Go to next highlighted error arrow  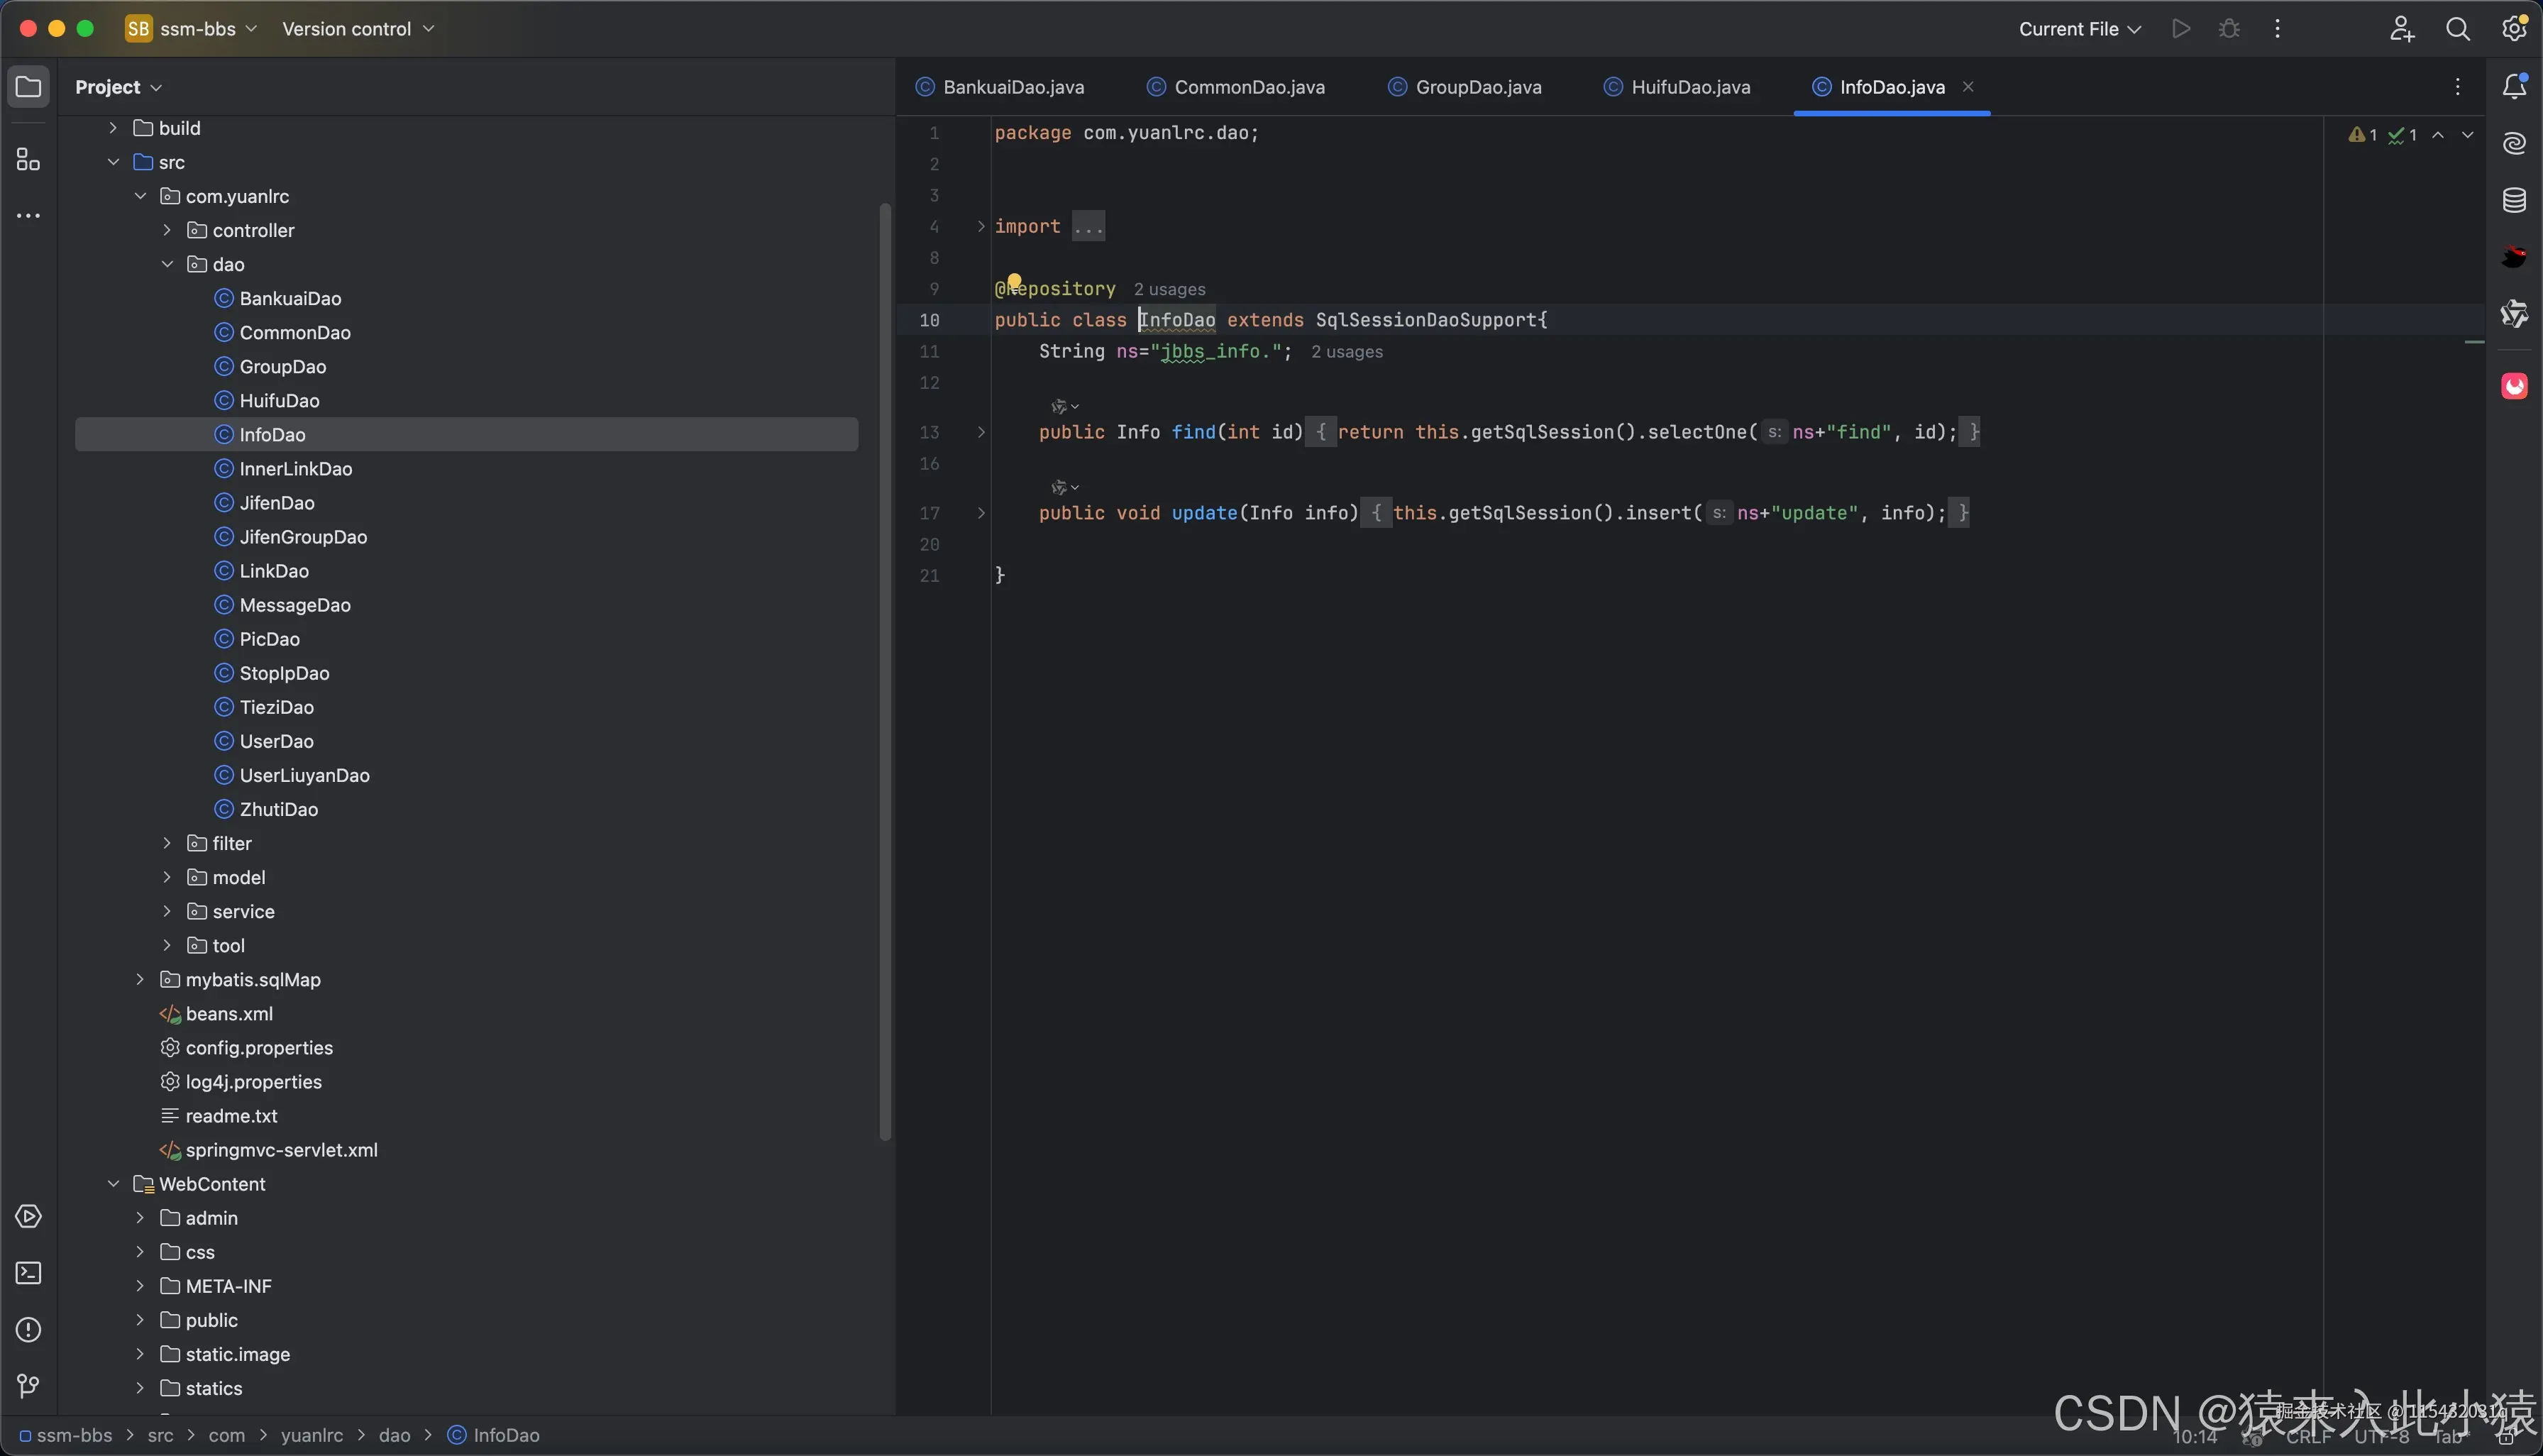(2468, 135)
